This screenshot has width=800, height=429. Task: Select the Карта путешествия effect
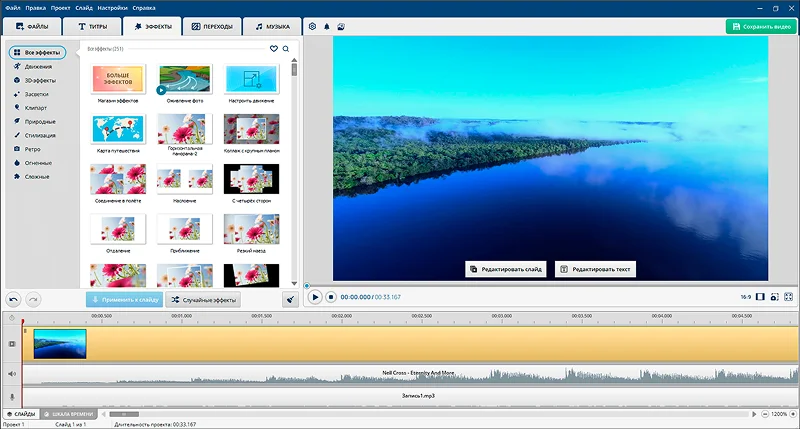(x=118, y=129)
